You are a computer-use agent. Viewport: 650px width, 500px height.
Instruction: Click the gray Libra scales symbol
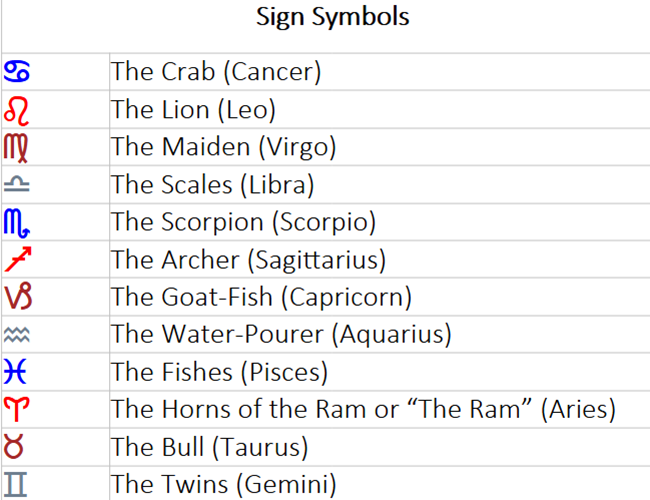17,185
